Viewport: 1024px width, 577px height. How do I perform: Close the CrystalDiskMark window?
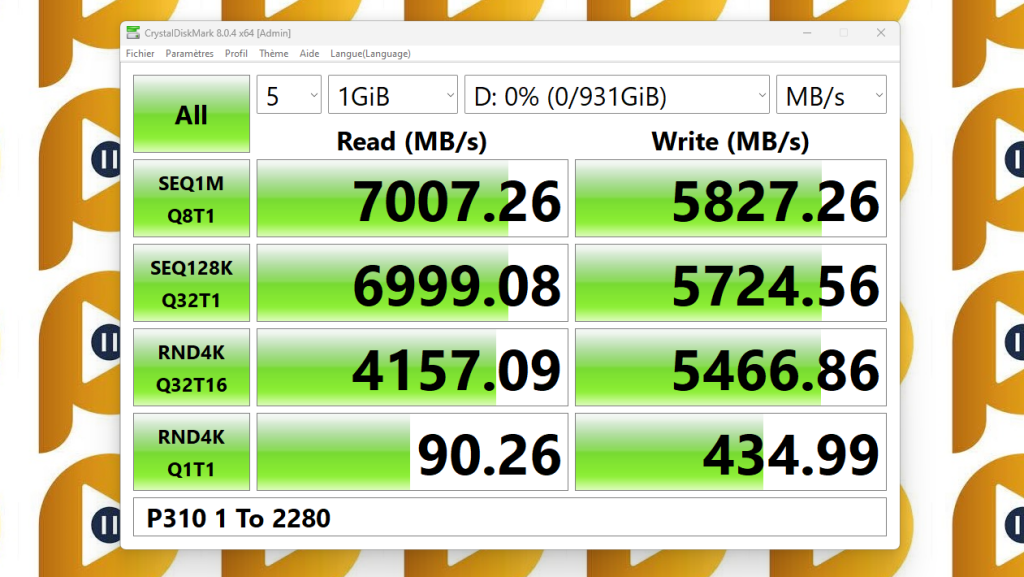pyautogui.click(x=881, y=33)
